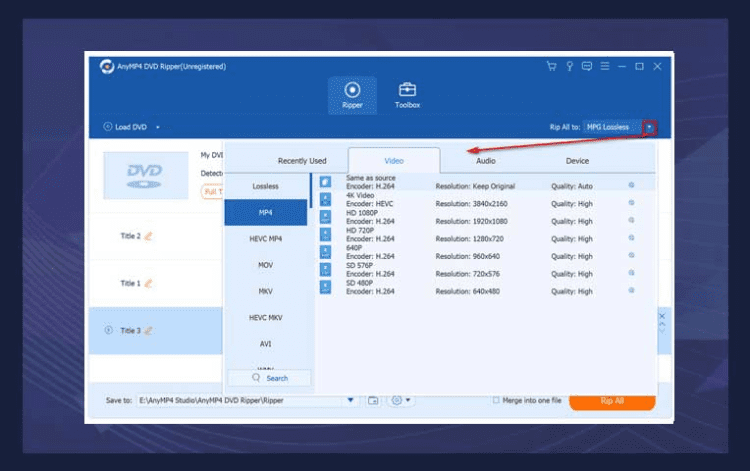Select the SD 576P profile icon
The image size is (750, 471).
coord(325,270)
